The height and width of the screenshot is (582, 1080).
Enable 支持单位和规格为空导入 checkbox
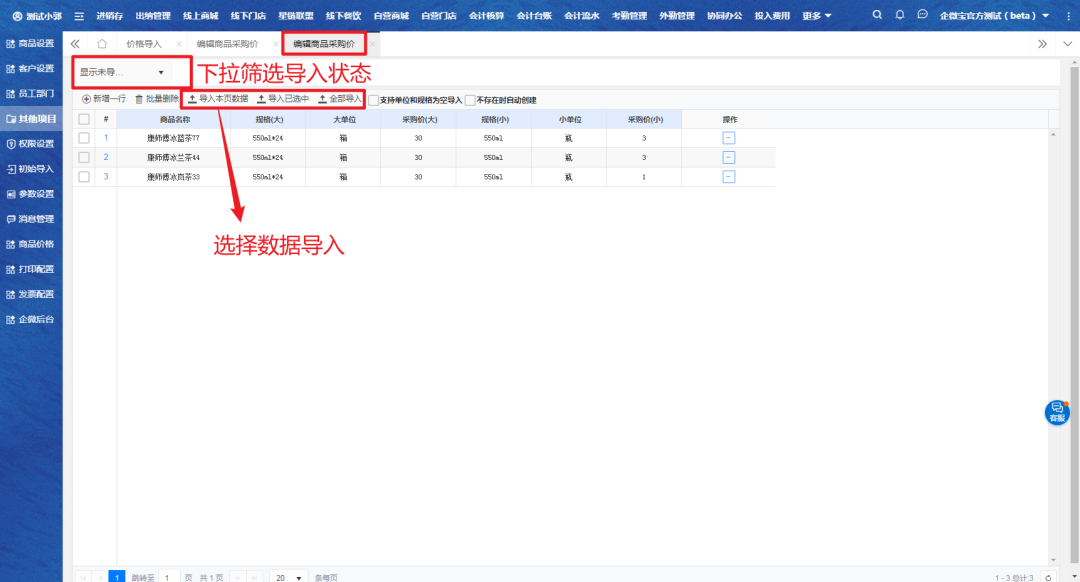[373, 100]
